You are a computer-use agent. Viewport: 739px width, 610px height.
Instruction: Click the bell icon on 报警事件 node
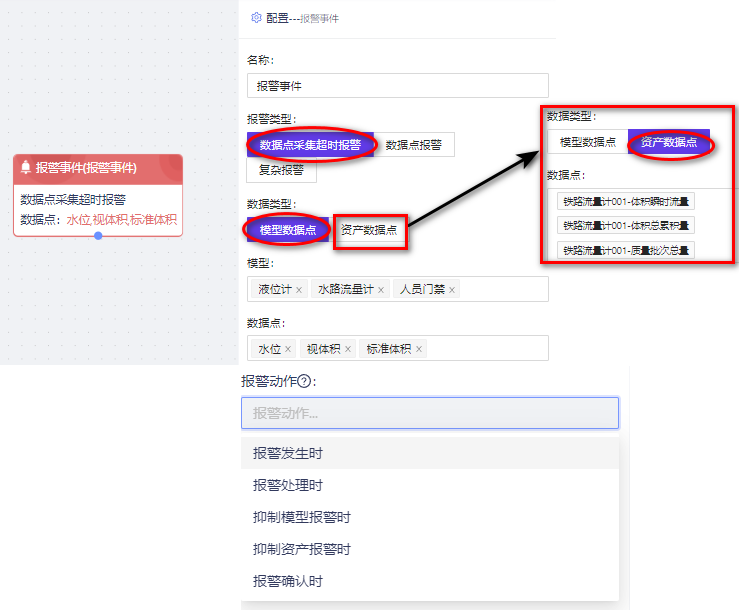(x=26, y=167)
